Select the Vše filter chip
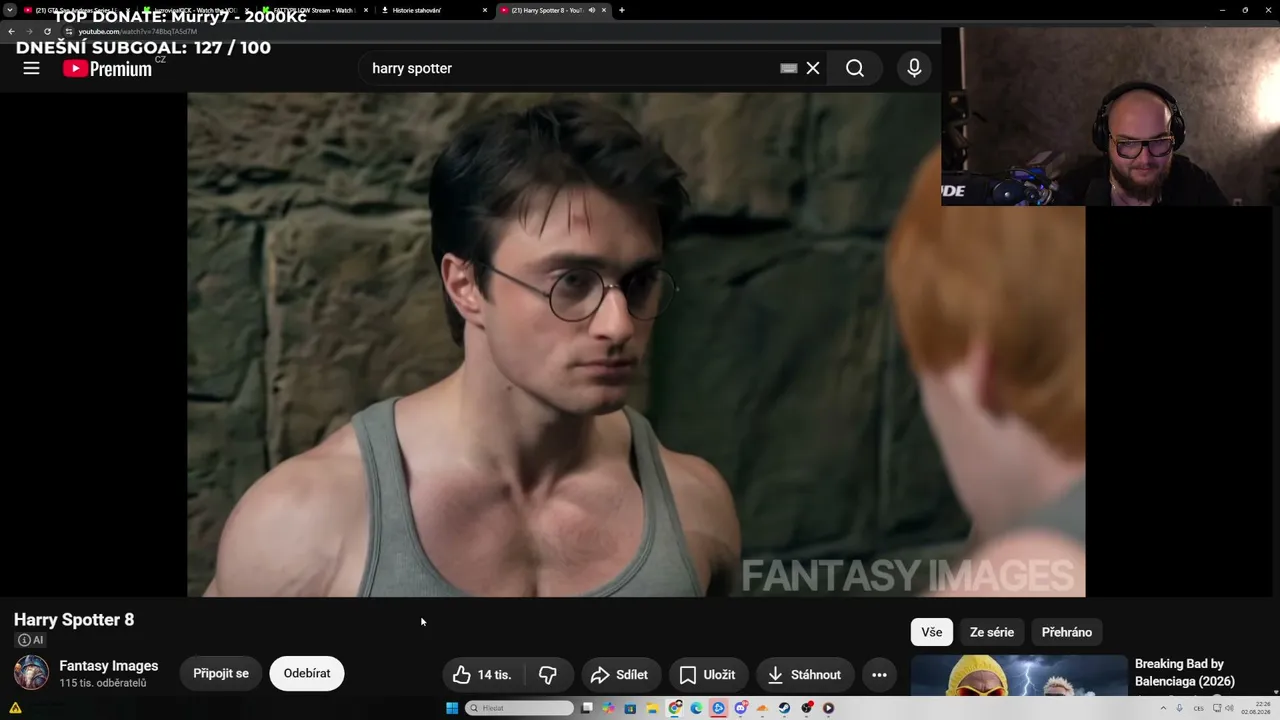The image size is (1280, 720). (x=932, y=632)
